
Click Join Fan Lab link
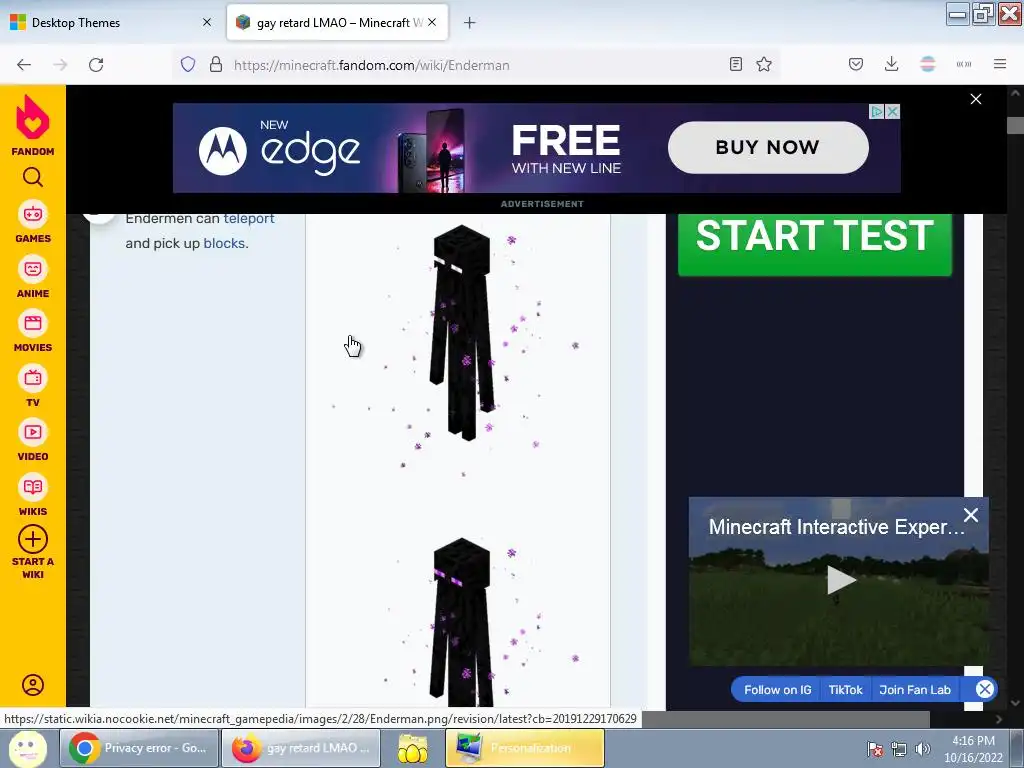click(914, 690)
